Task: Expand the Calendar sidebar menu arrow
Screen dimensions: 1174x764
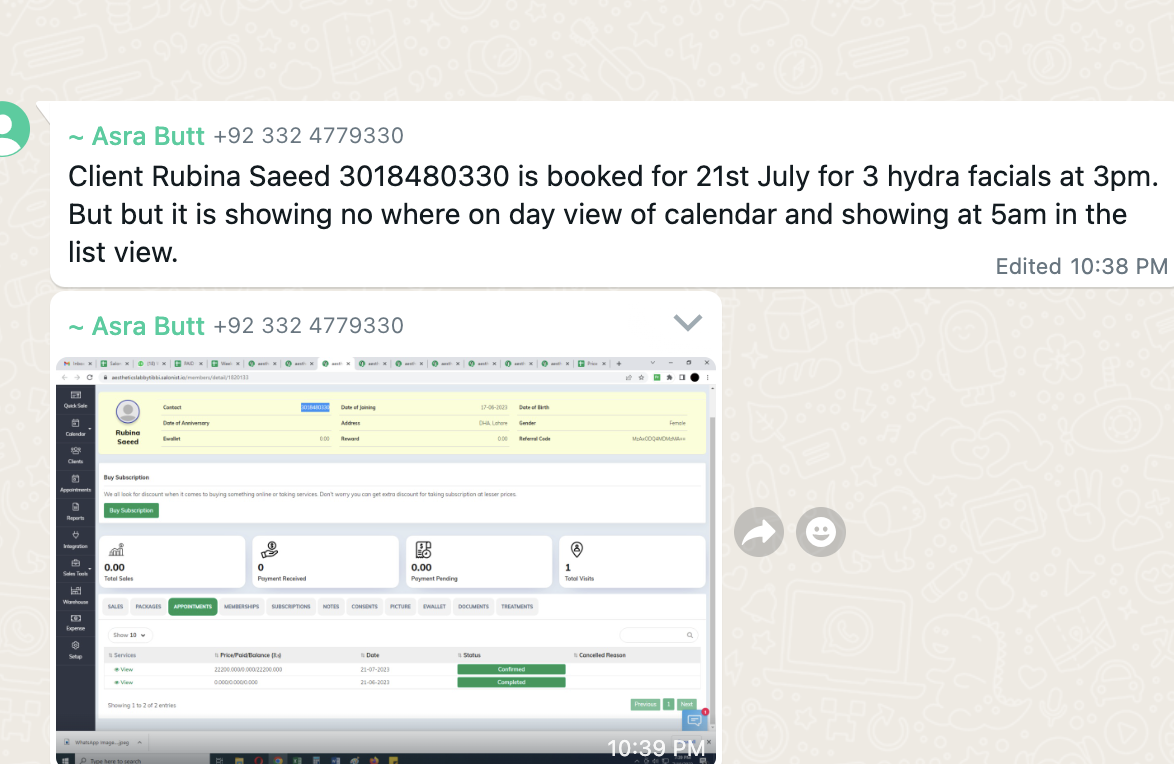Action: click(90, 429)
